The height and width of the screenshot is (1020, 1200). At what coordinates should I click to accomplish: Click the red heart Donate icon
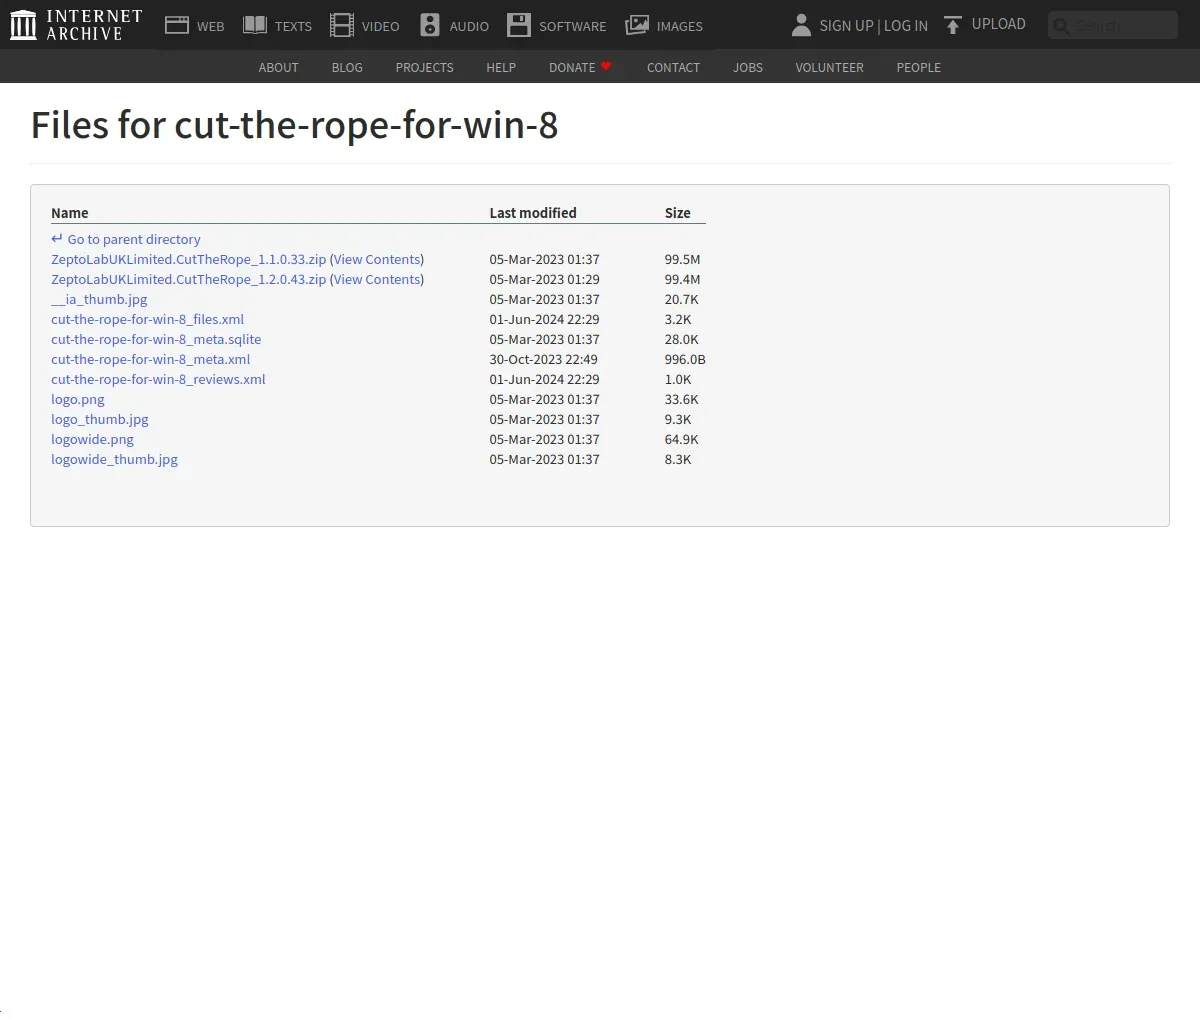pyautogui.click(x=606, y=66)
